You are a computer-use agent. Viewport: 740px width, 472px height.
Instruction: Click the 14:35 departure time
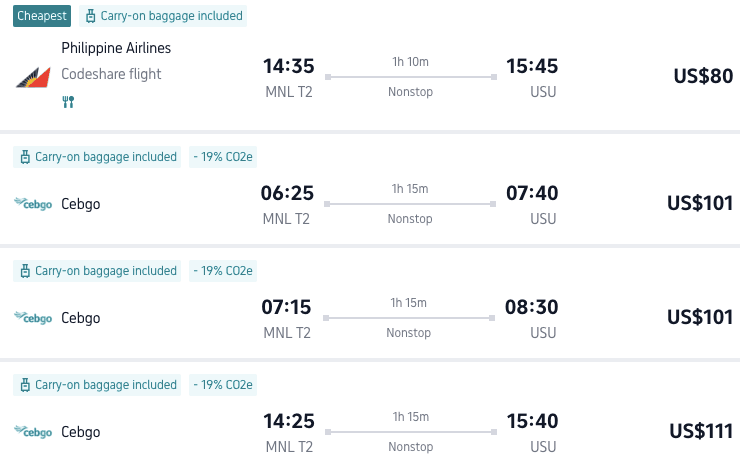point(288,66)
